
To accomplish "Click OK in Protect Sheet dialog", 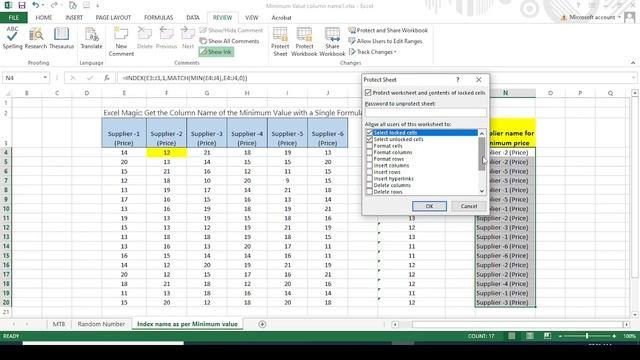I will click(429, 206).
